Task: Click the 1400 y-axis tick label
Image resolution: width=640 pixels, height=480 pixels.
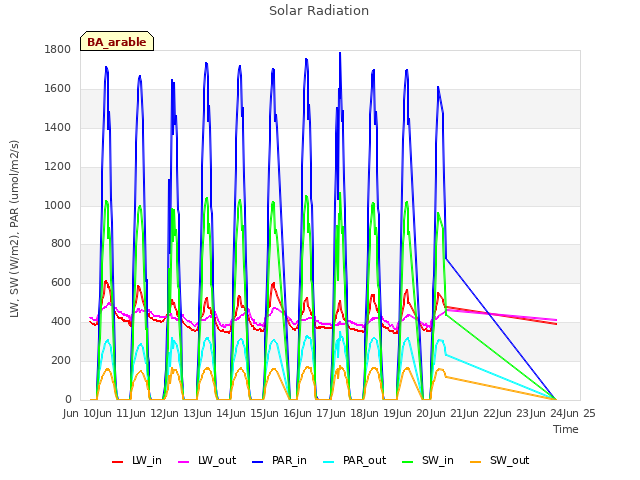Action: click(x=58, y=127)
